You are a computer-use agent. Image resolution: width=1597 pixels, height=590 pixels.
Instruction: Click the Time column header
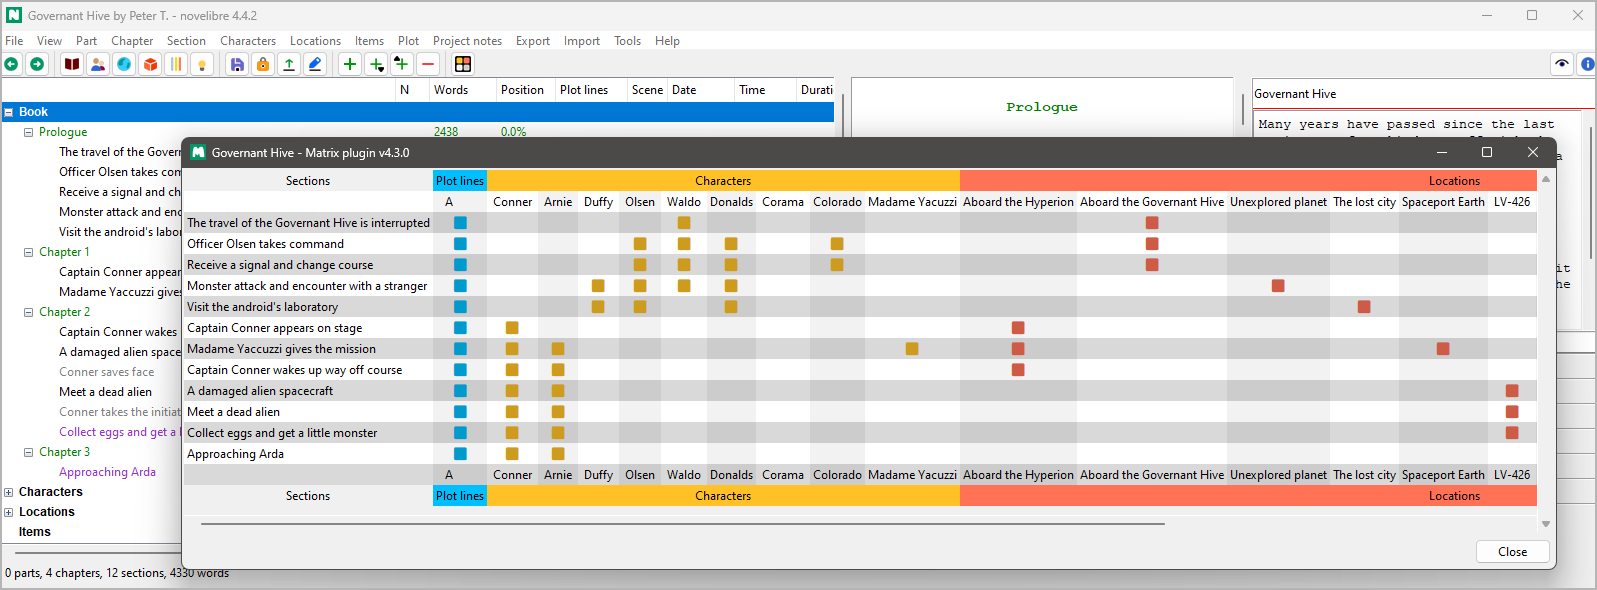point(765,90)
